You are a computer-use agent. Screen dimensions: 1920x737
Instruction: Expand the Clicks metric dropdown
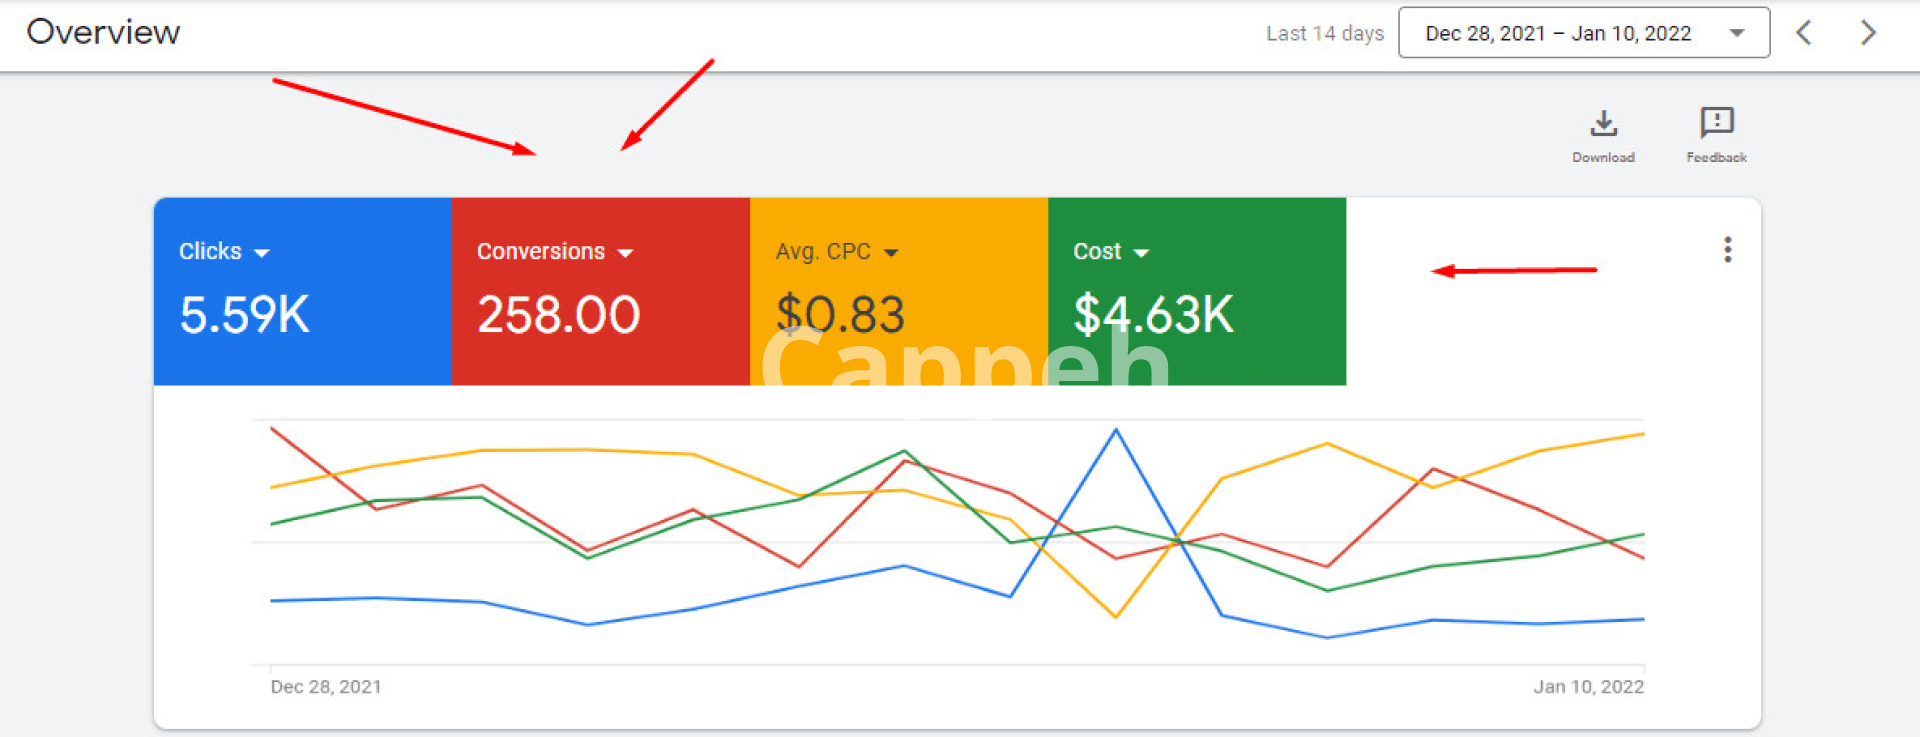(262, 253)
